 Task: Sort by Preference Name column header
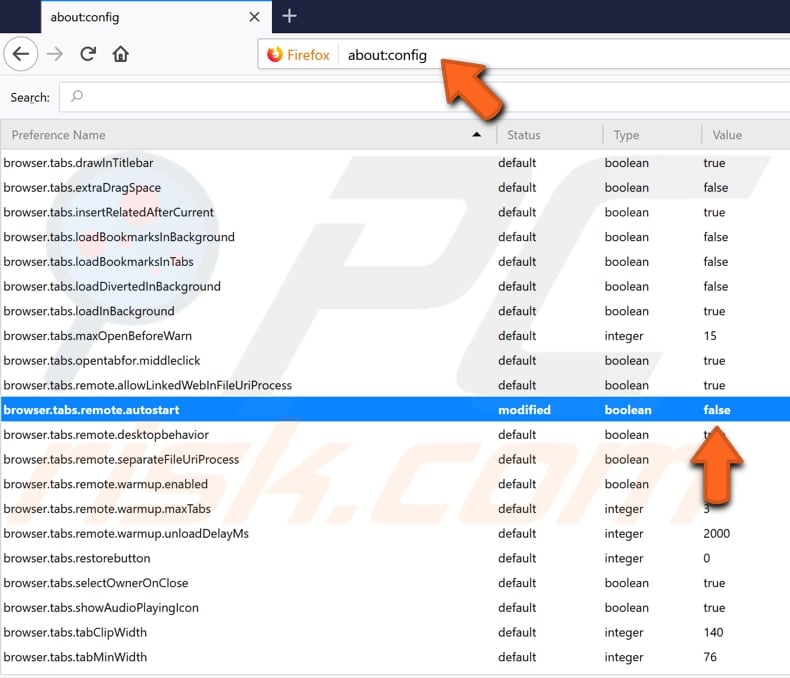pyautogui.click(x=248, y=135)
